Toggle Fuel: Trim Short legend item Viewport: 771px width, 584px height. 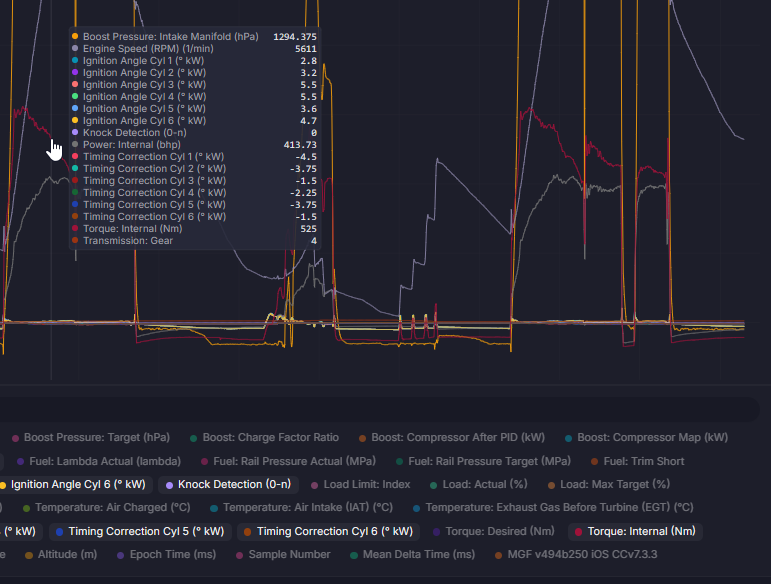pyautogui.click(x=638, y=461)
